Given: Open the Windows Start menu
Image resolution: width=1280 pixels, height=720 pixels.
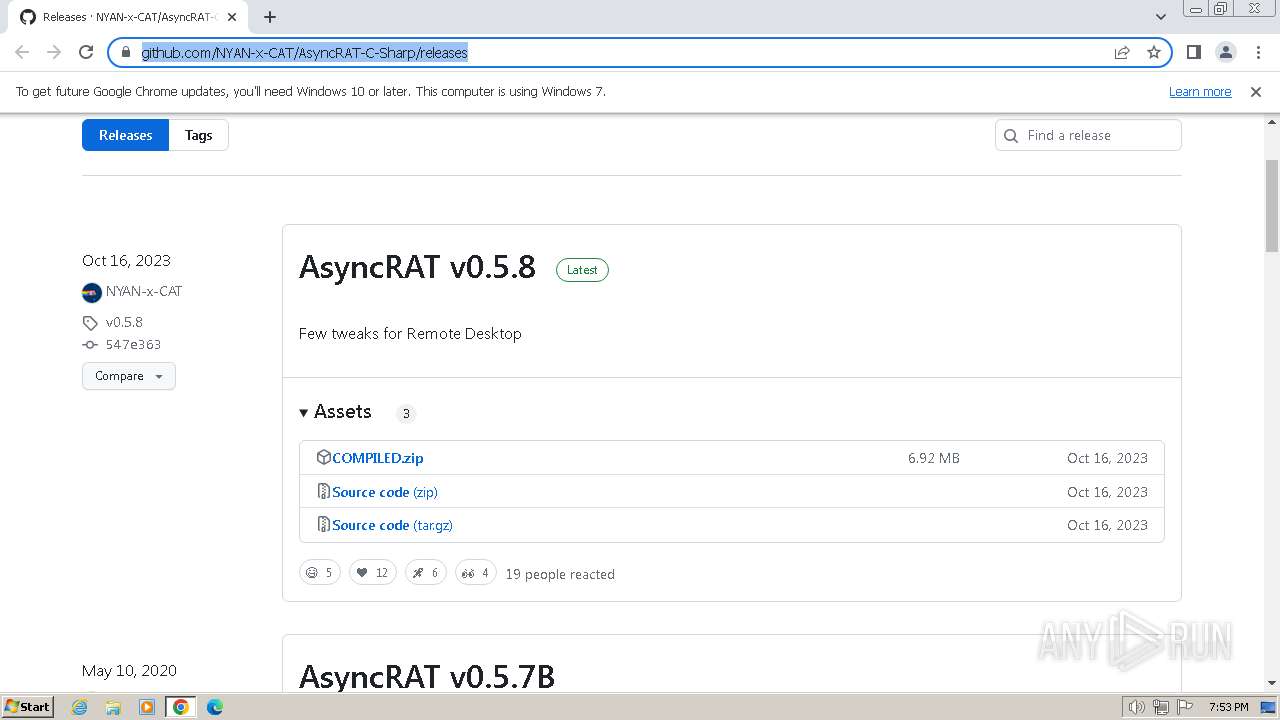Looking at the screenshot, I should coord(27,706).
